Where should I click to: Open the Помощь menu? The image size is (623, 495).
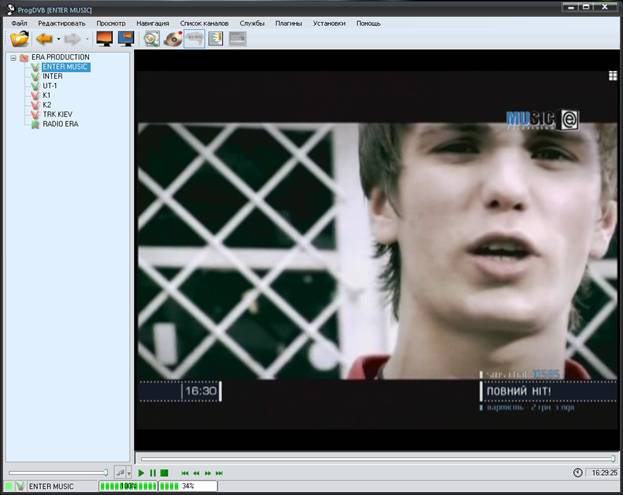[368, 23]
